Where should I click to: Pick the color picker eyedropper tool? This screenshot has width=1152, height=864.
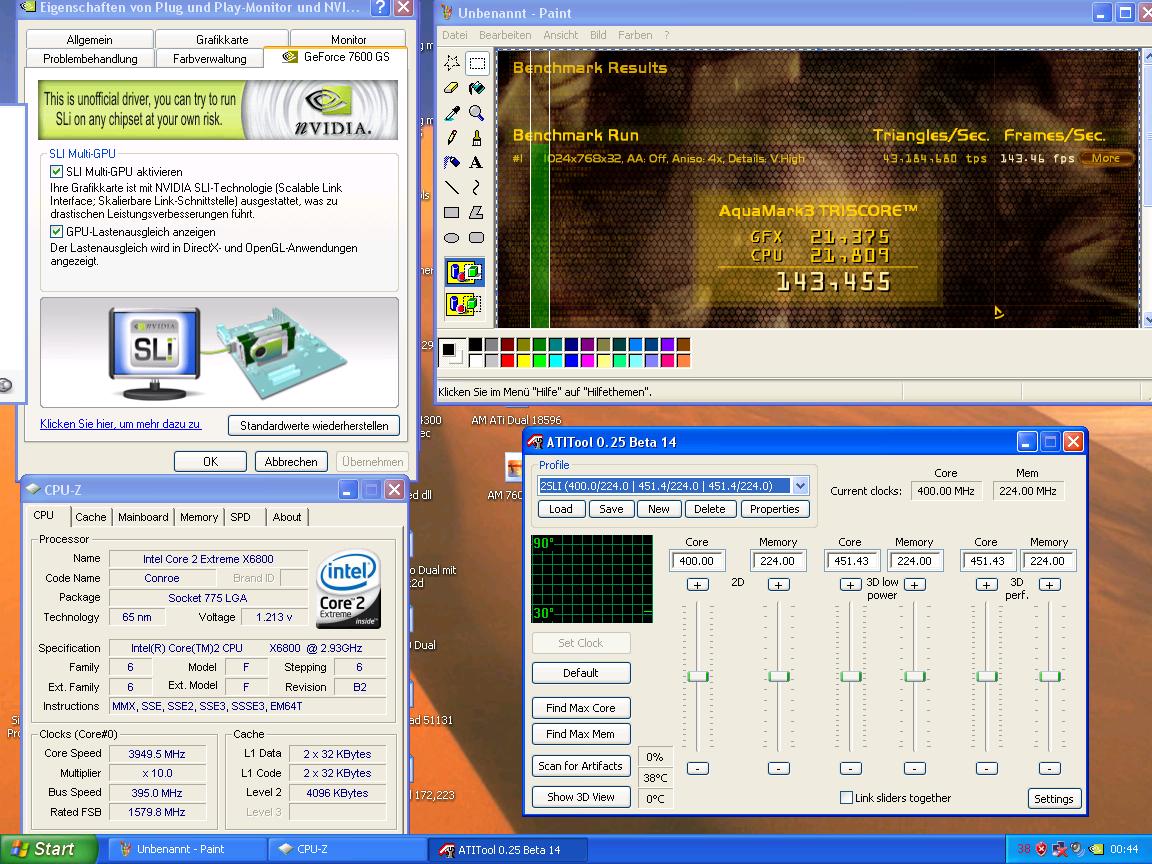coord(452,113)
